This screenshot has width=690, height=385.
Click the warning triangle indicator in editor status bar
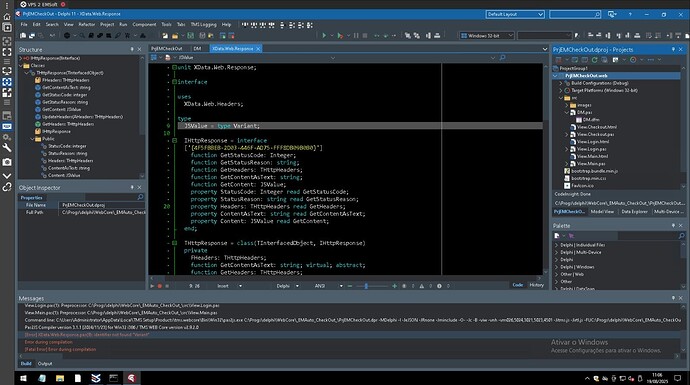tap(422, 286)
